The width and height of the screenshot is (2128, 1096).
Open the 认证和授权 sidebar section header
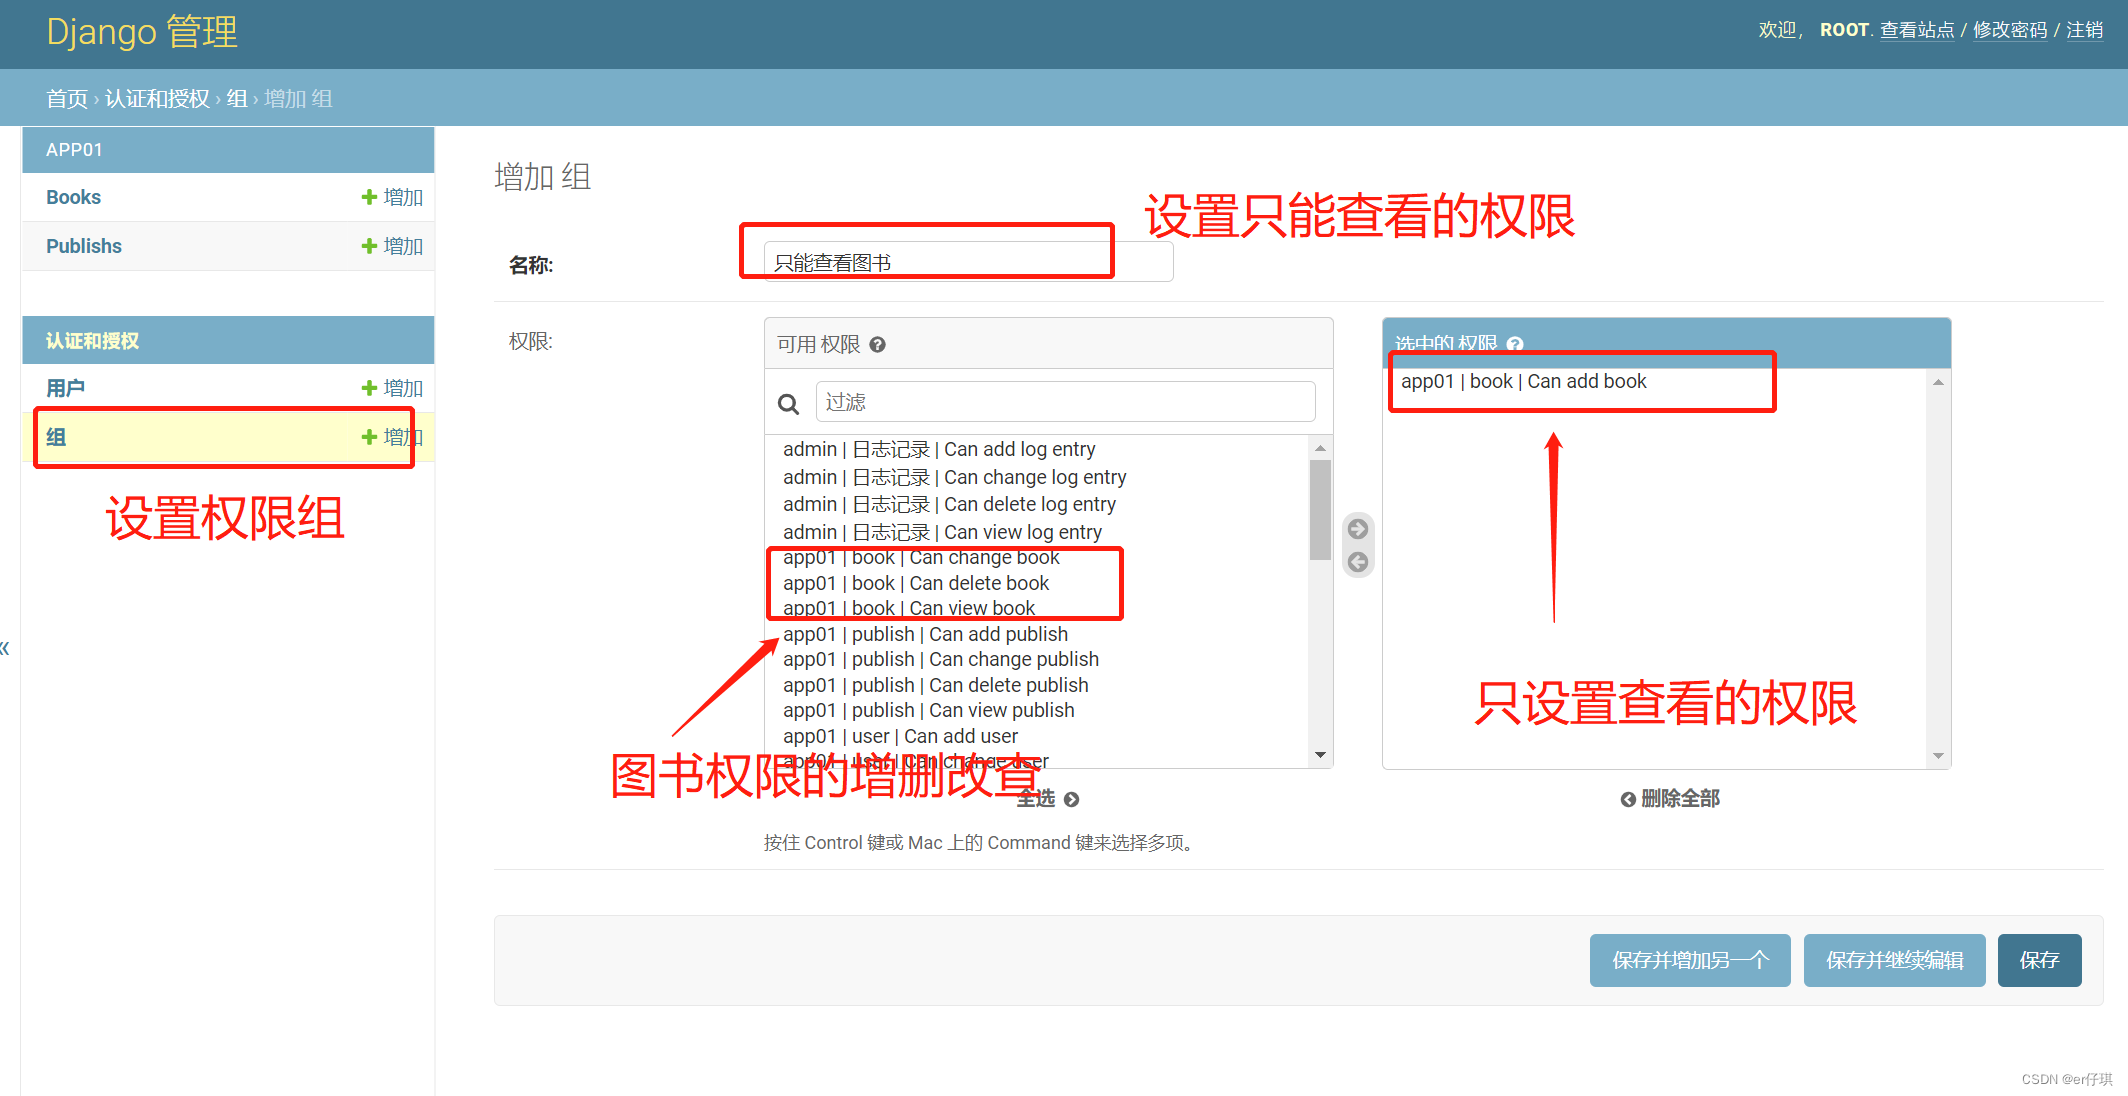click(x=92, y=341)
